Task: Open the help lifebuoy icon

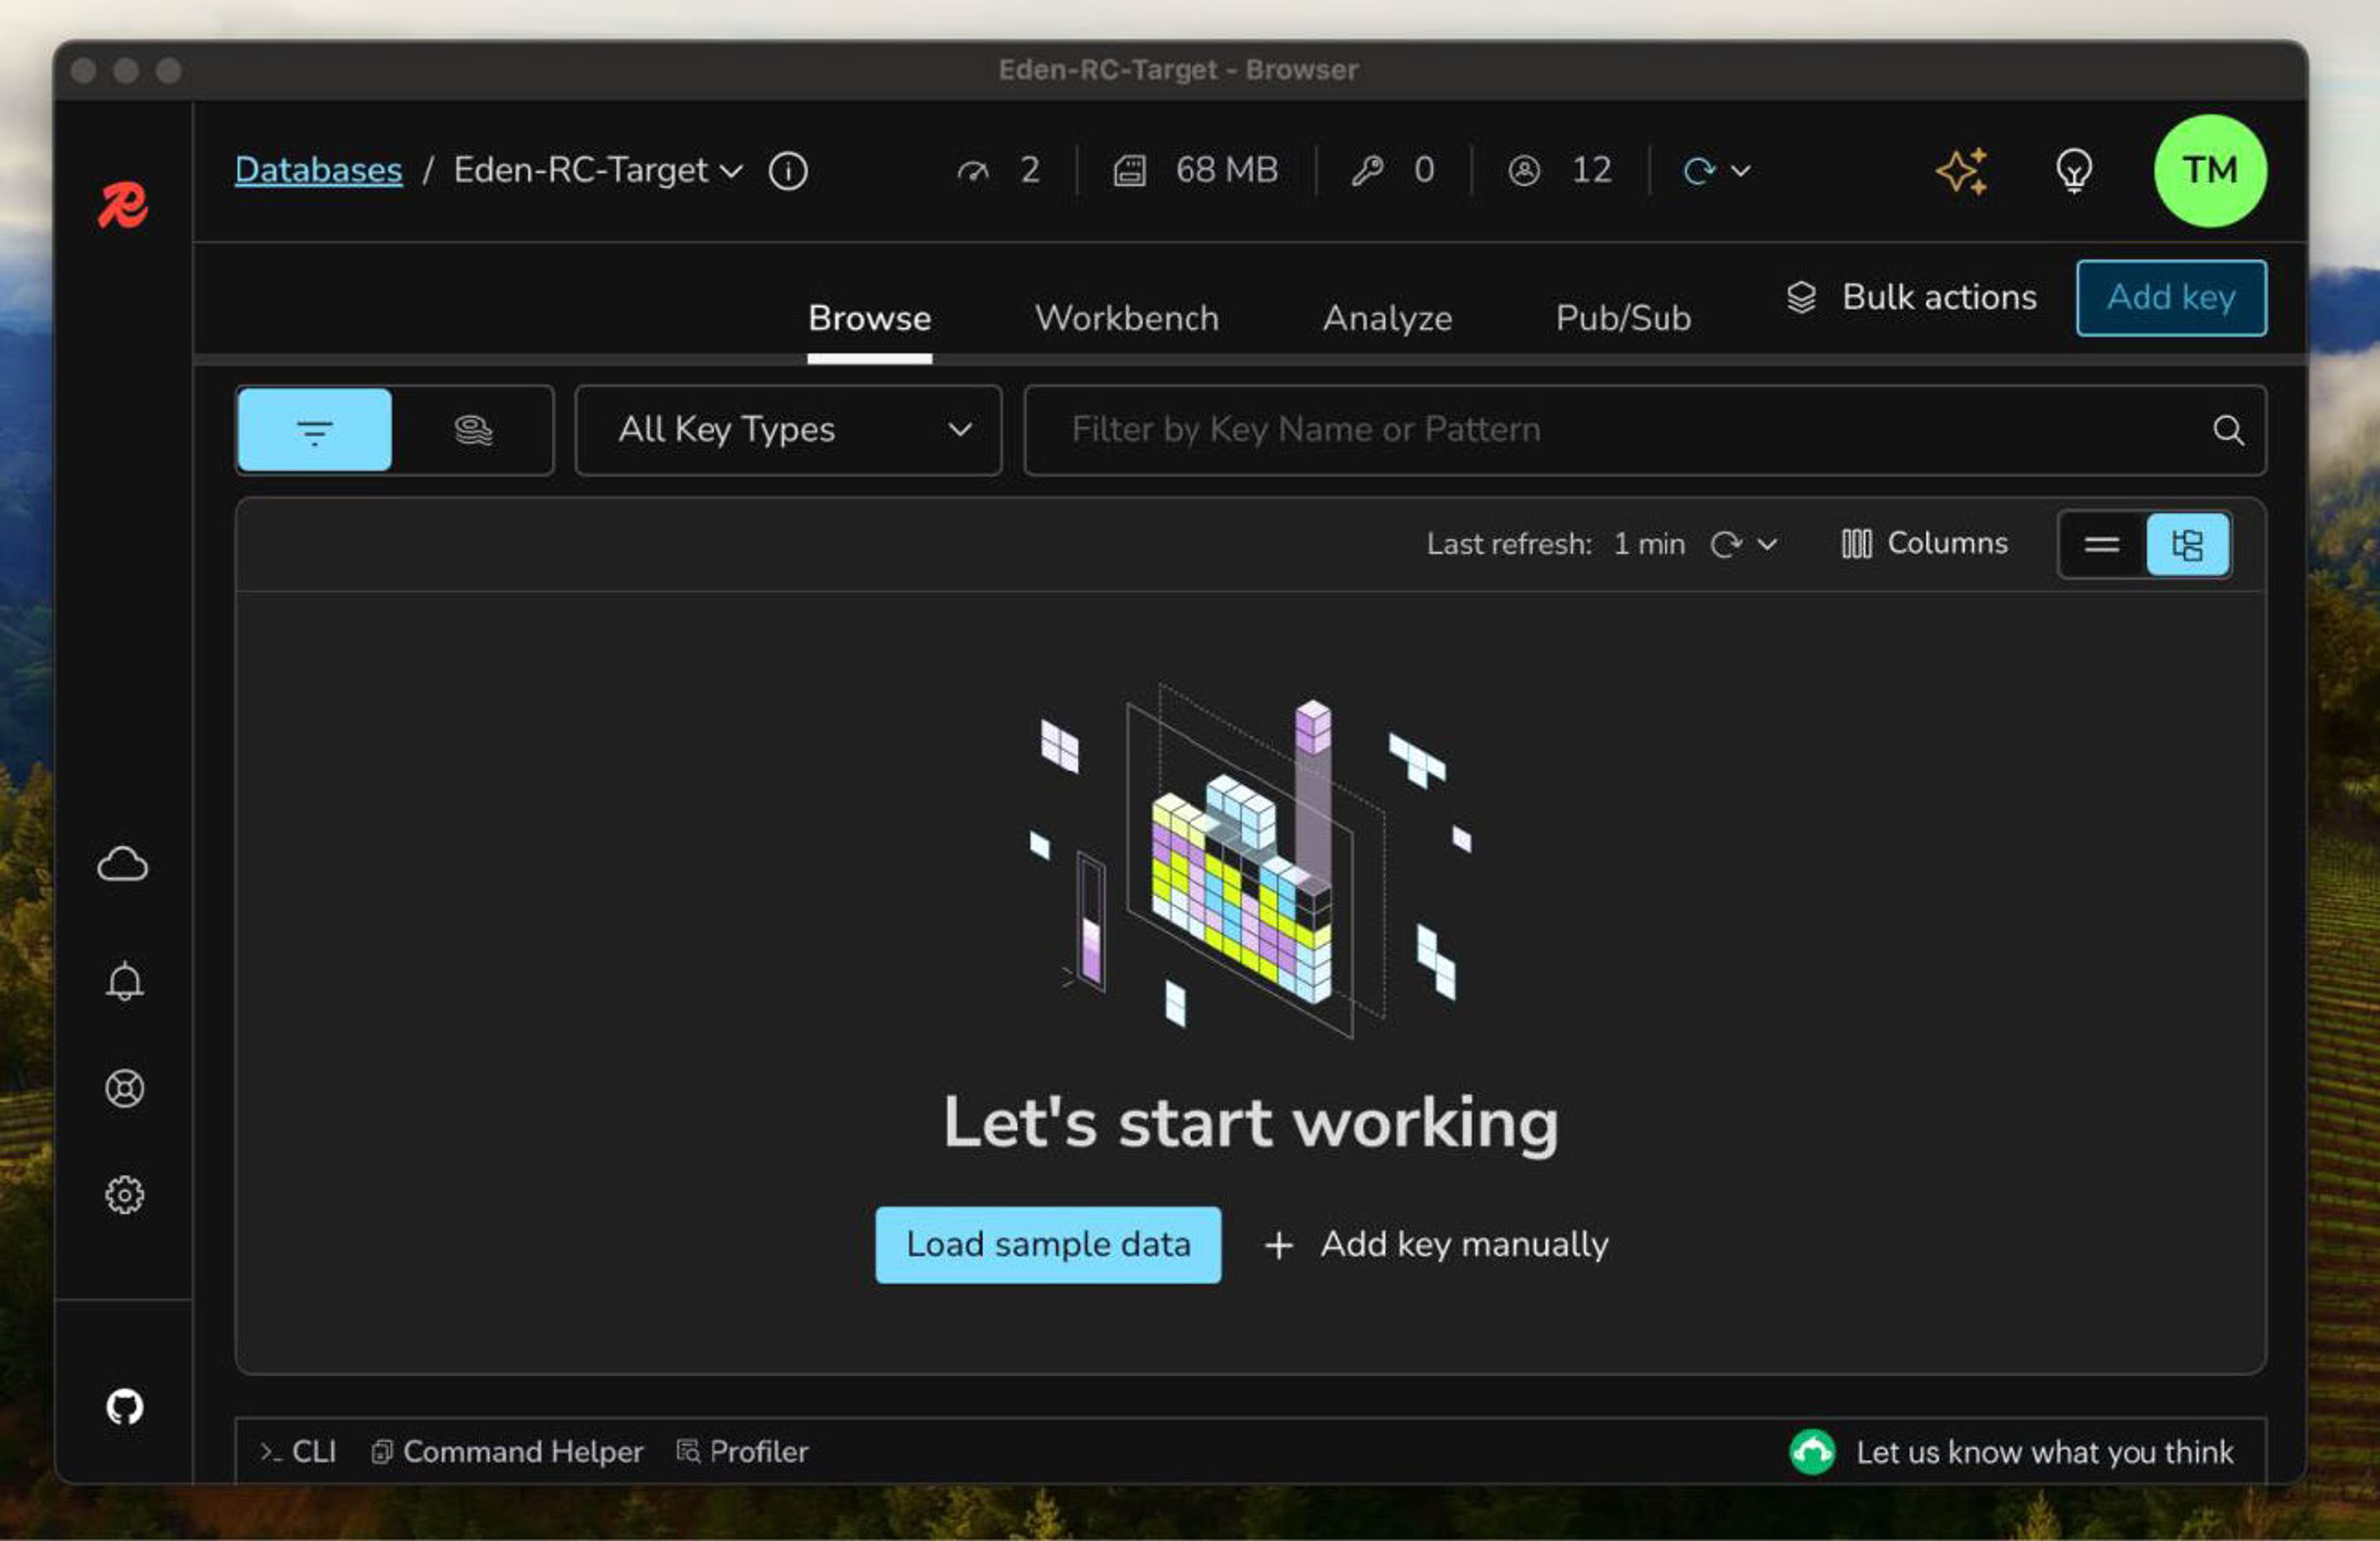Action: (124, 1088)
